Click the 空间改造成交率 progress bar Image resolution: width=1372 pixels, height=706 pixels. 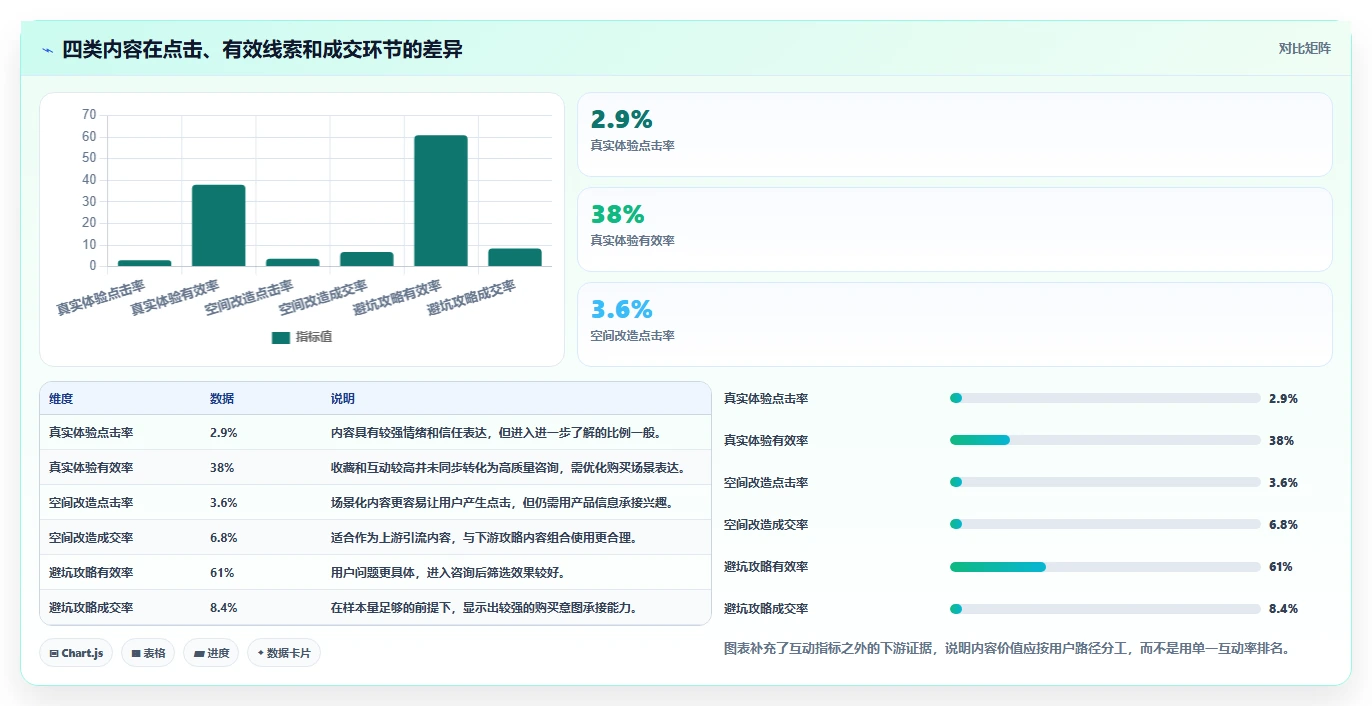1105,524
